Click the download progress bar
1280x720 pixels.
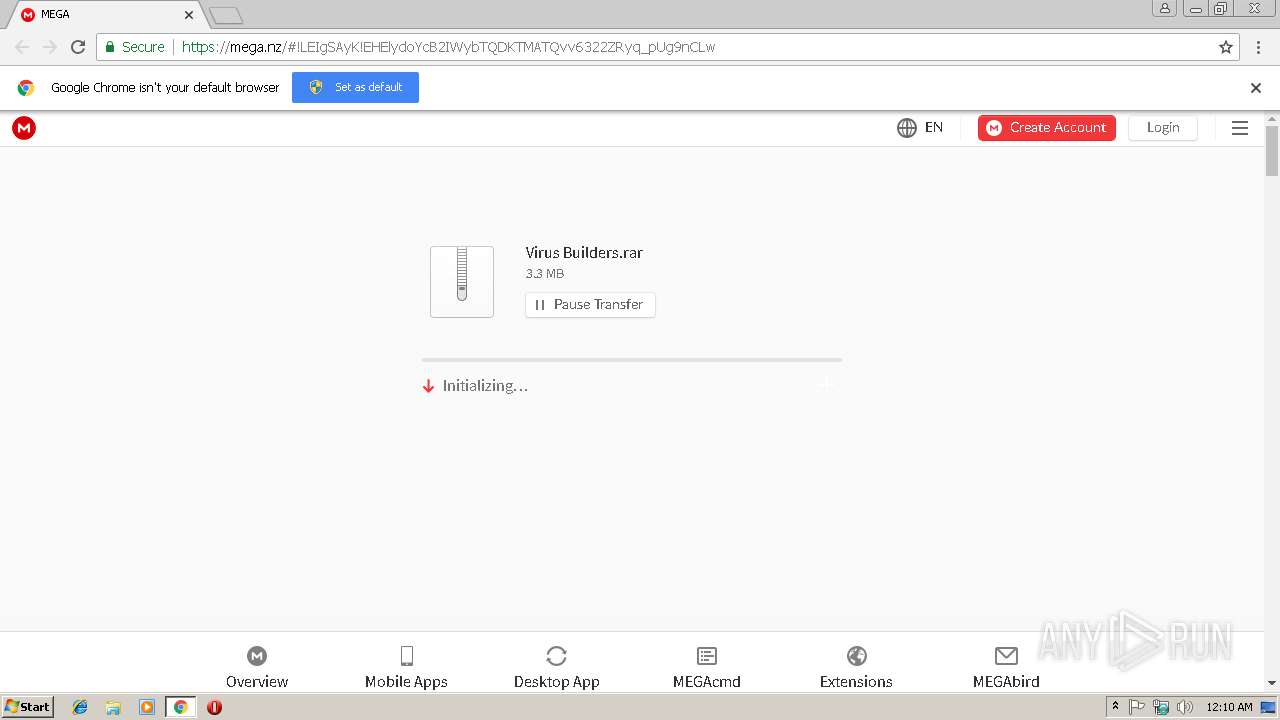[x=632, y=359]
